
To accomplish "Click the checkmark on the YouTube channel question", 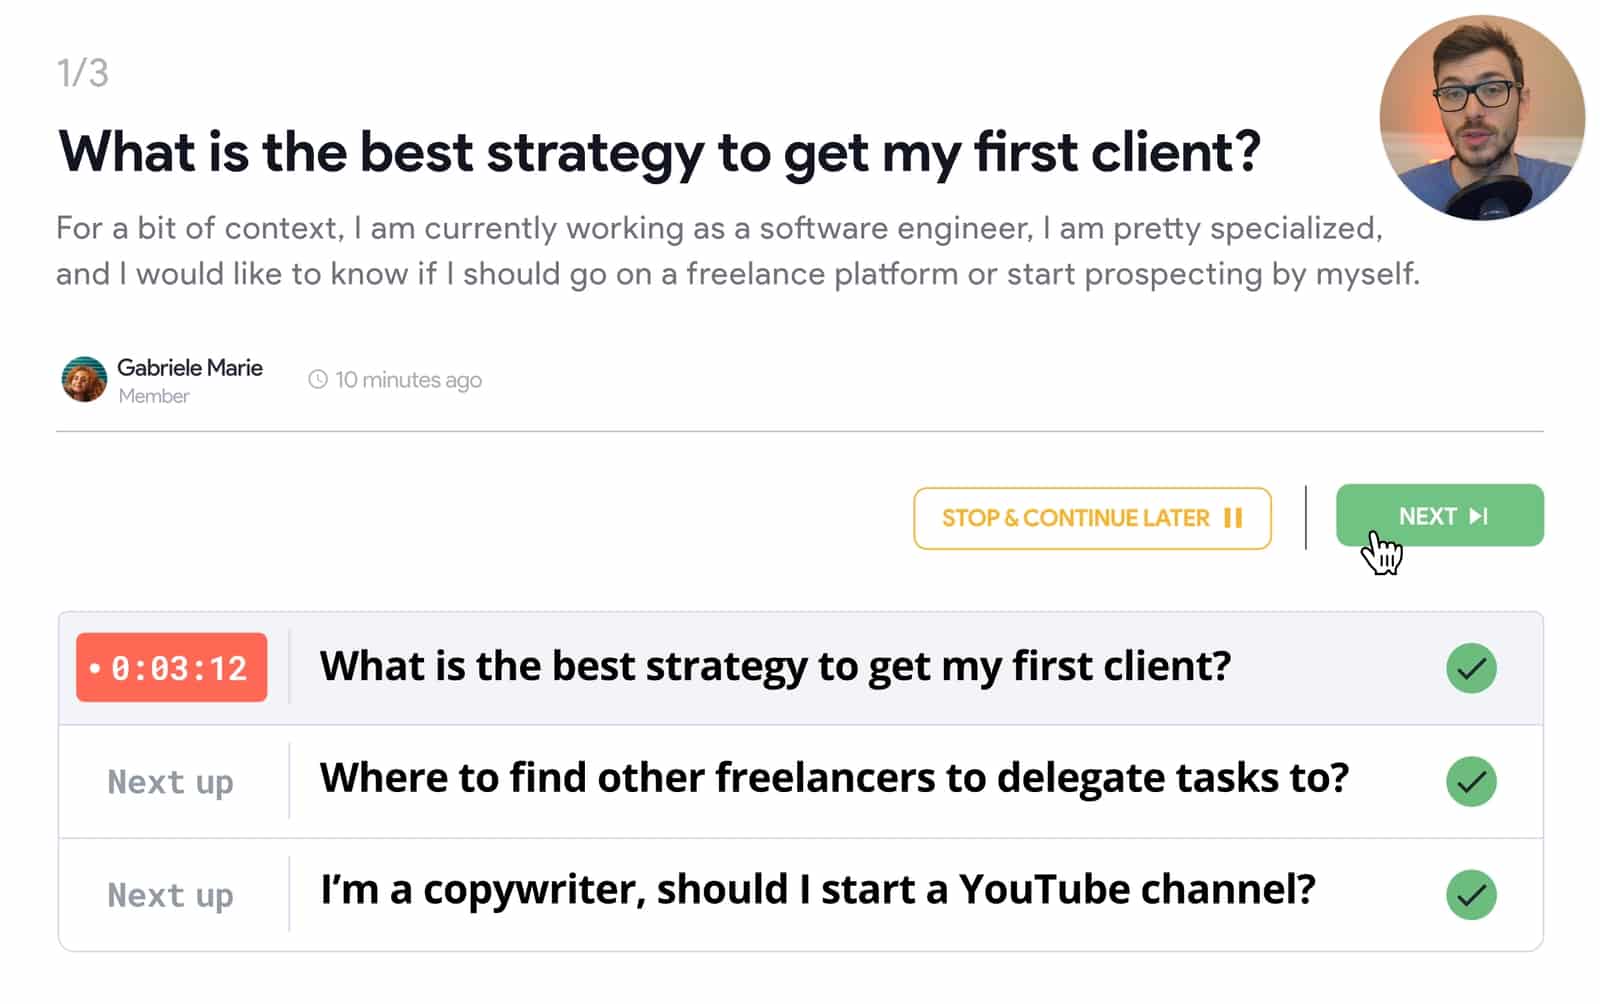I will pyautogui.click(x=1470, y=894).
